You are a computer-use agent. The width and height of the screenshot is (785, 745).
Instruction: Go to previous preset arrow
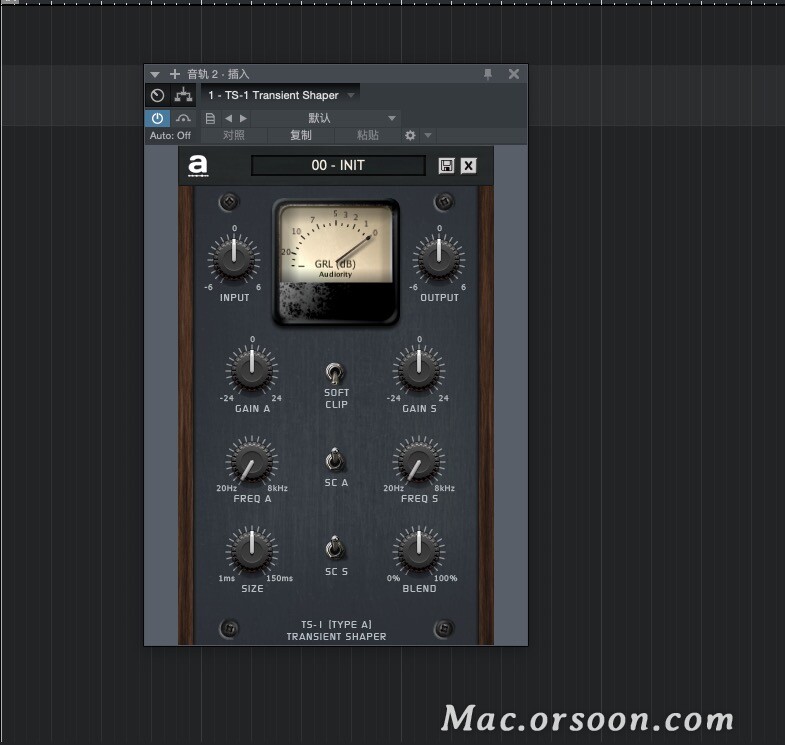[x=229, y=119]
